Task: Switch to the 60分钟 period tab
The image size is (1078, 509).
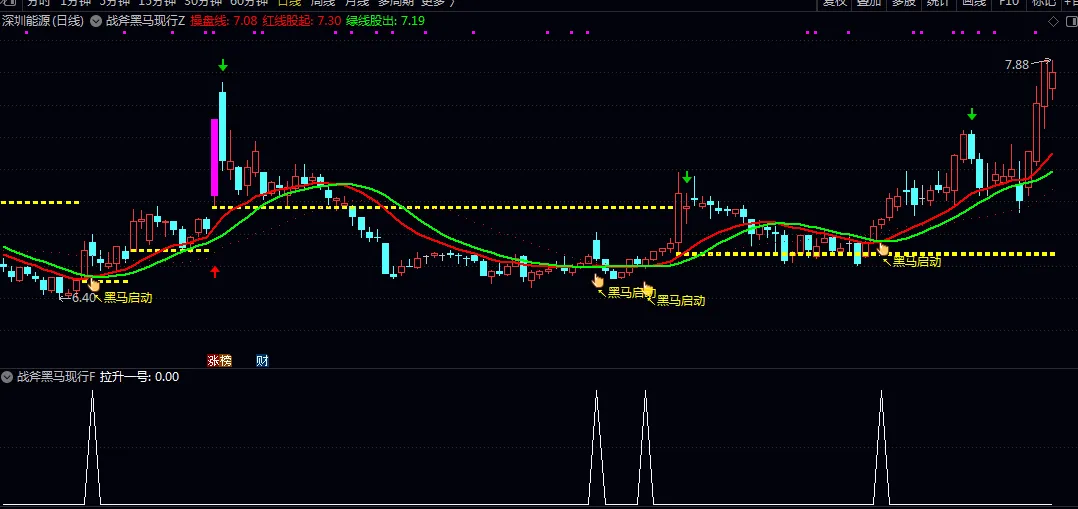Action: pos(249,3)
